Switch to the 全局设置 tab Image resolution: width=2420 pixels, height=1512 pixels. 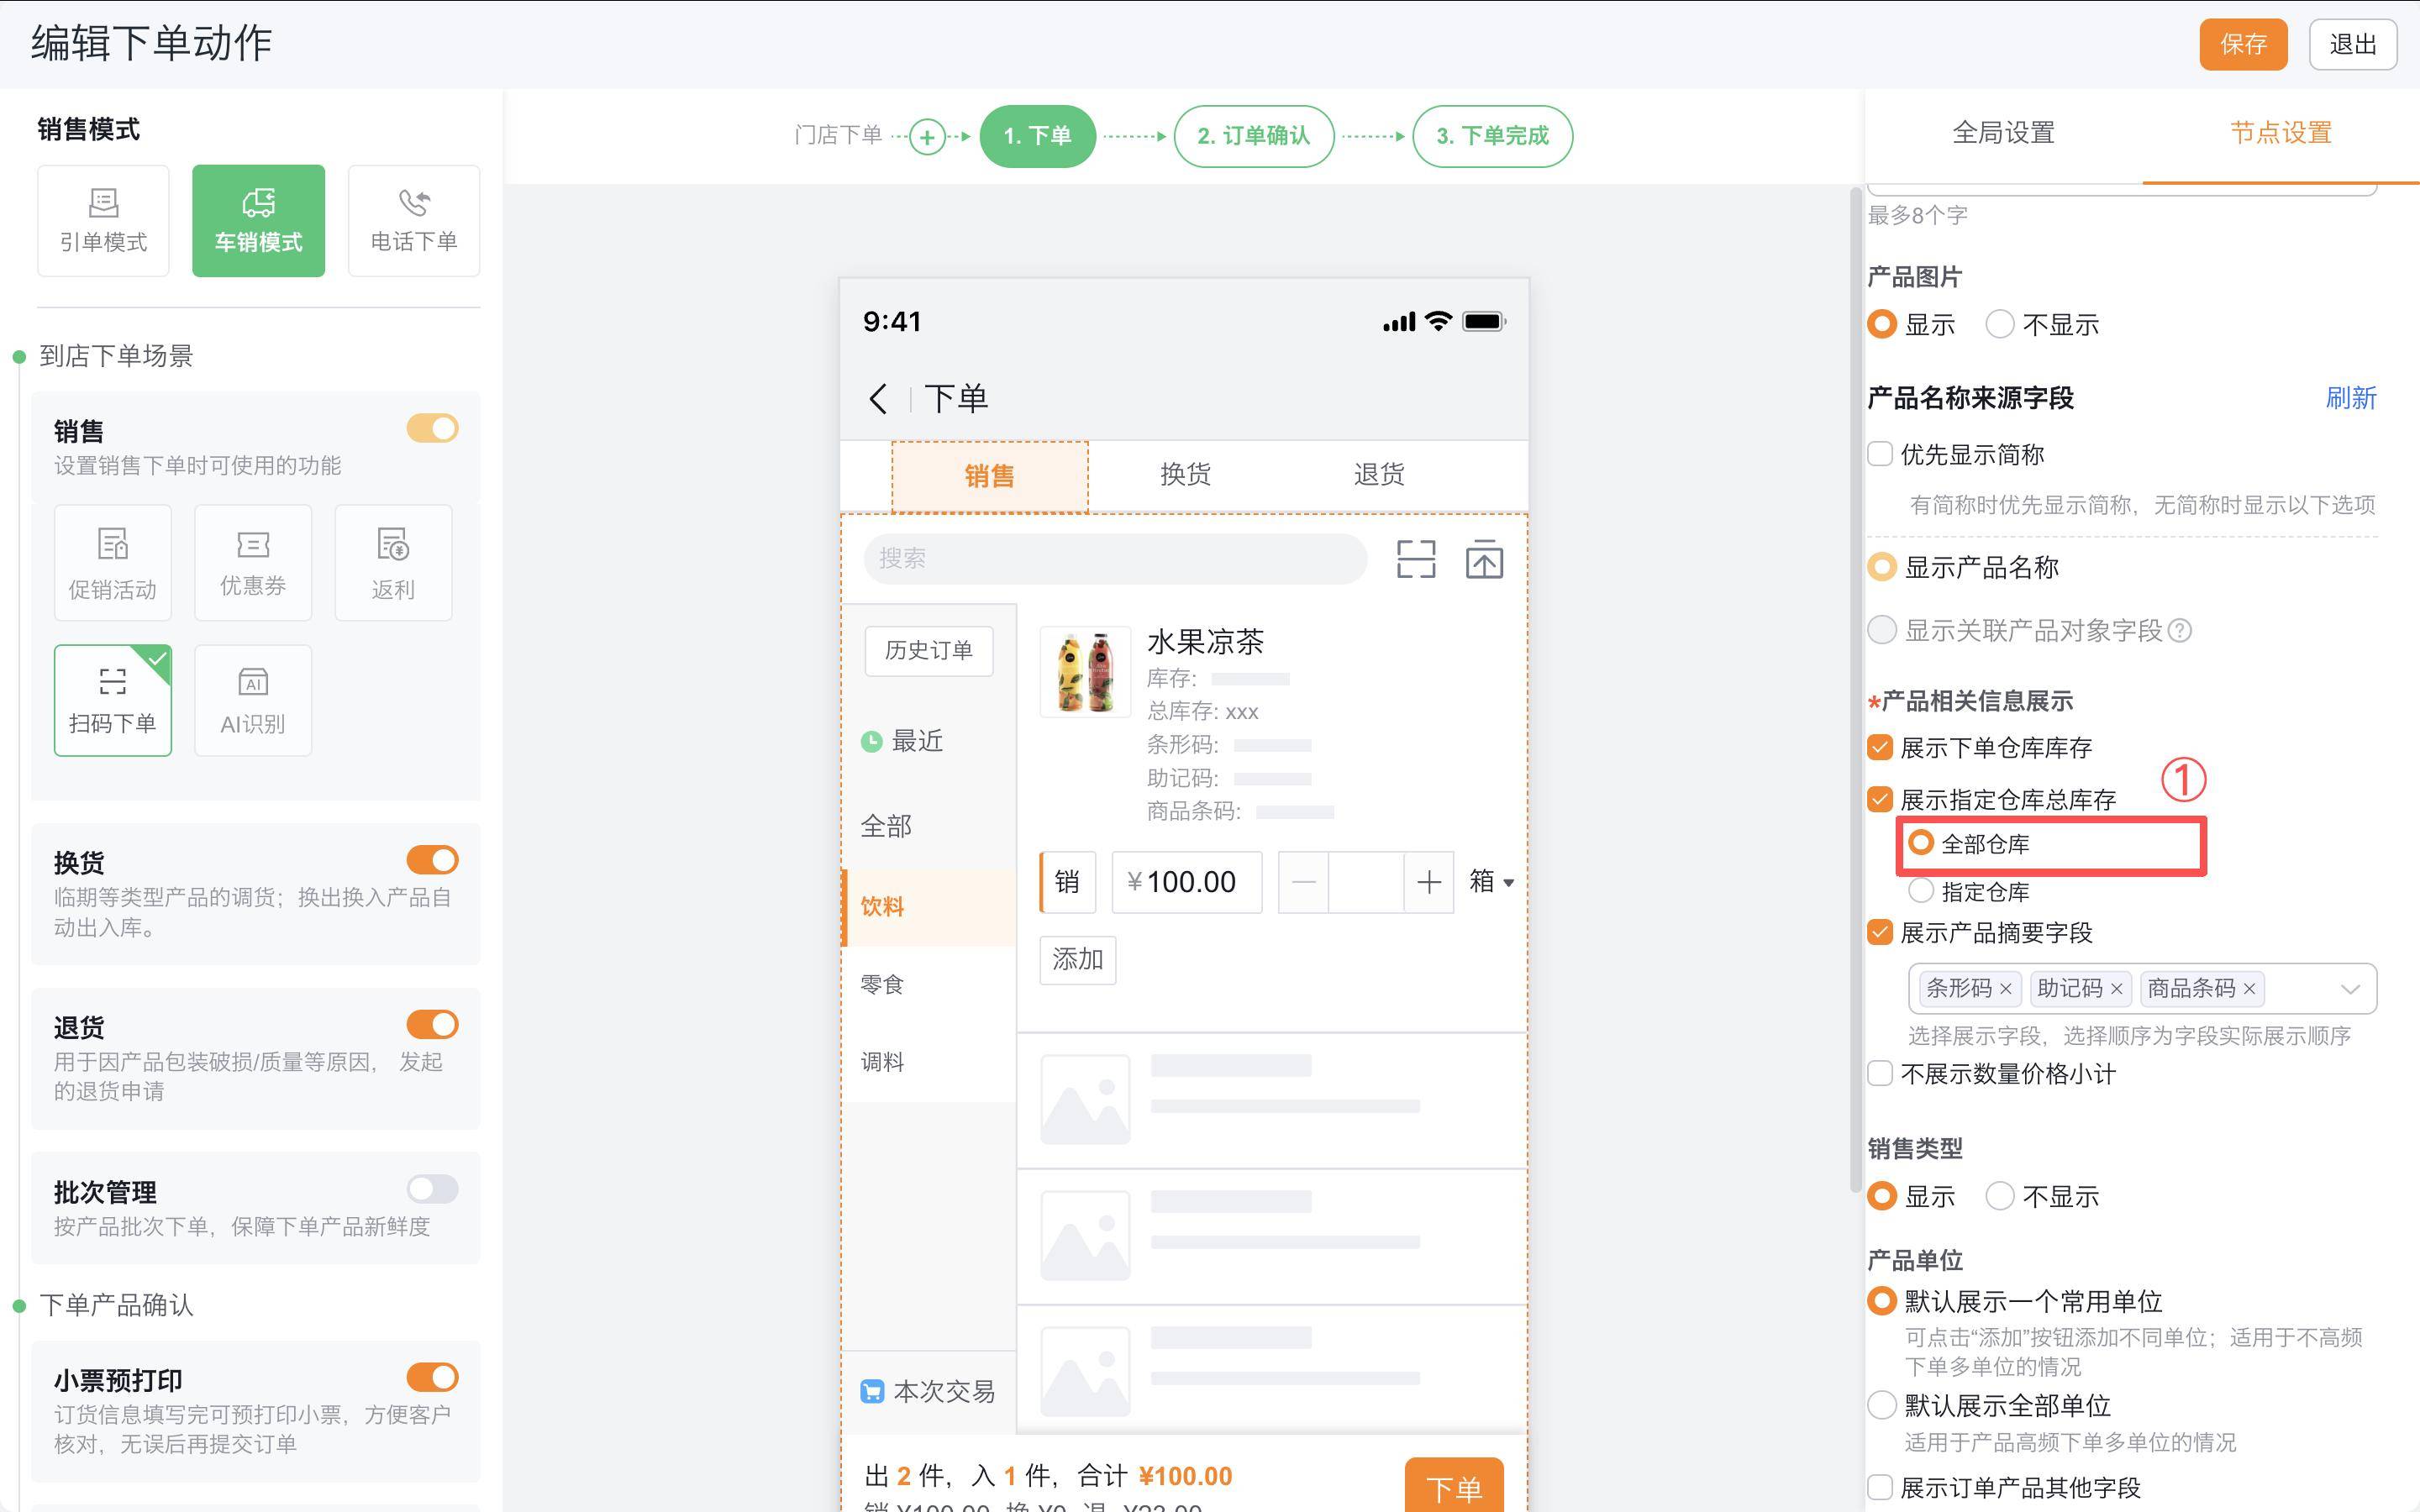point(2003,133)
